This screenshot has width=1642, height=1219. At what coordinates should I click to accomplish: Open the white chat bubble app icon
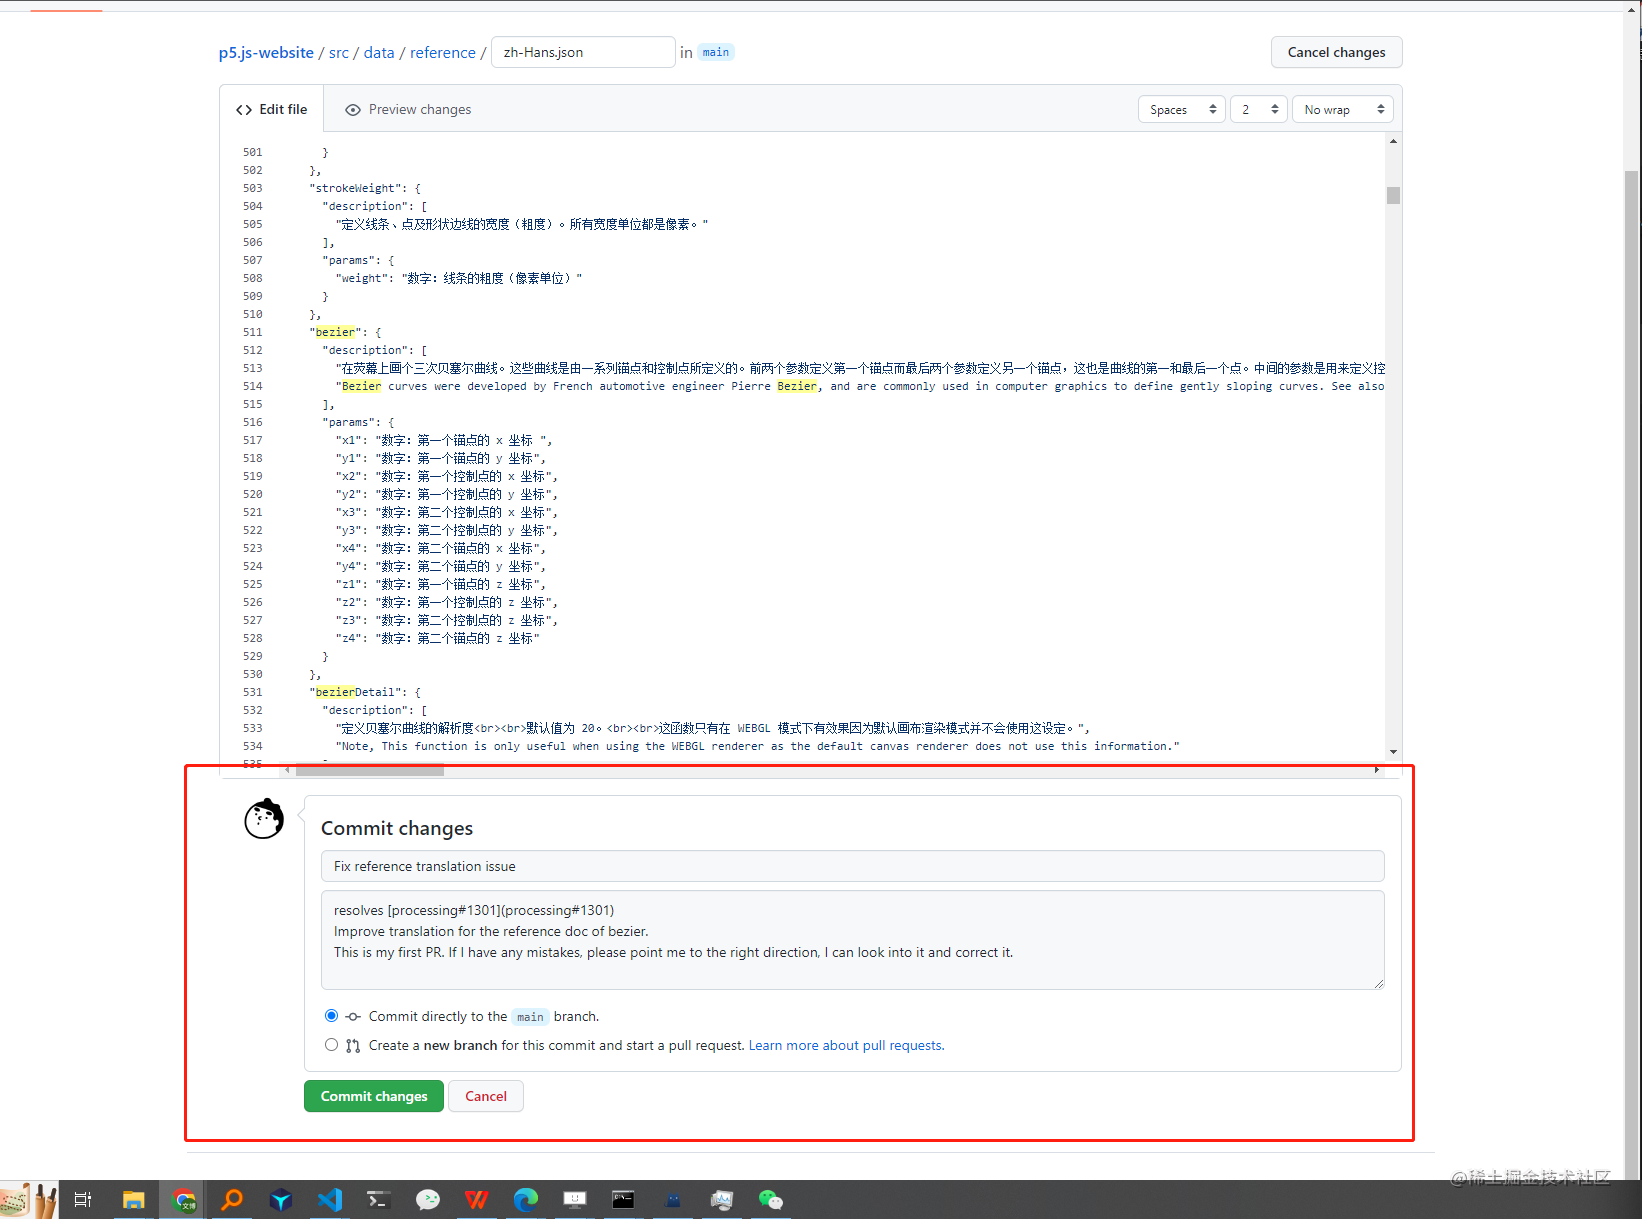427,1199
